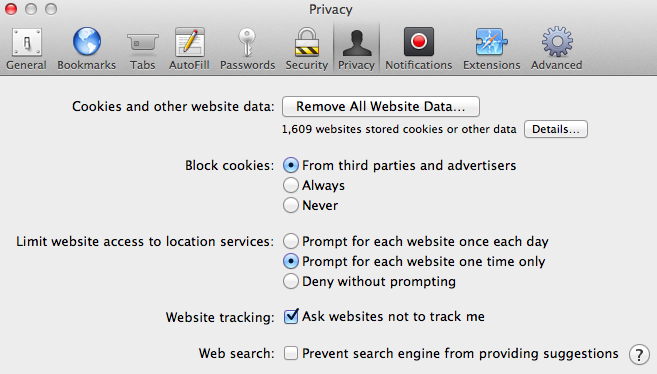657x374 pixels.
Task: Select the Tabs preferences icon
Action: coord(142,42)
